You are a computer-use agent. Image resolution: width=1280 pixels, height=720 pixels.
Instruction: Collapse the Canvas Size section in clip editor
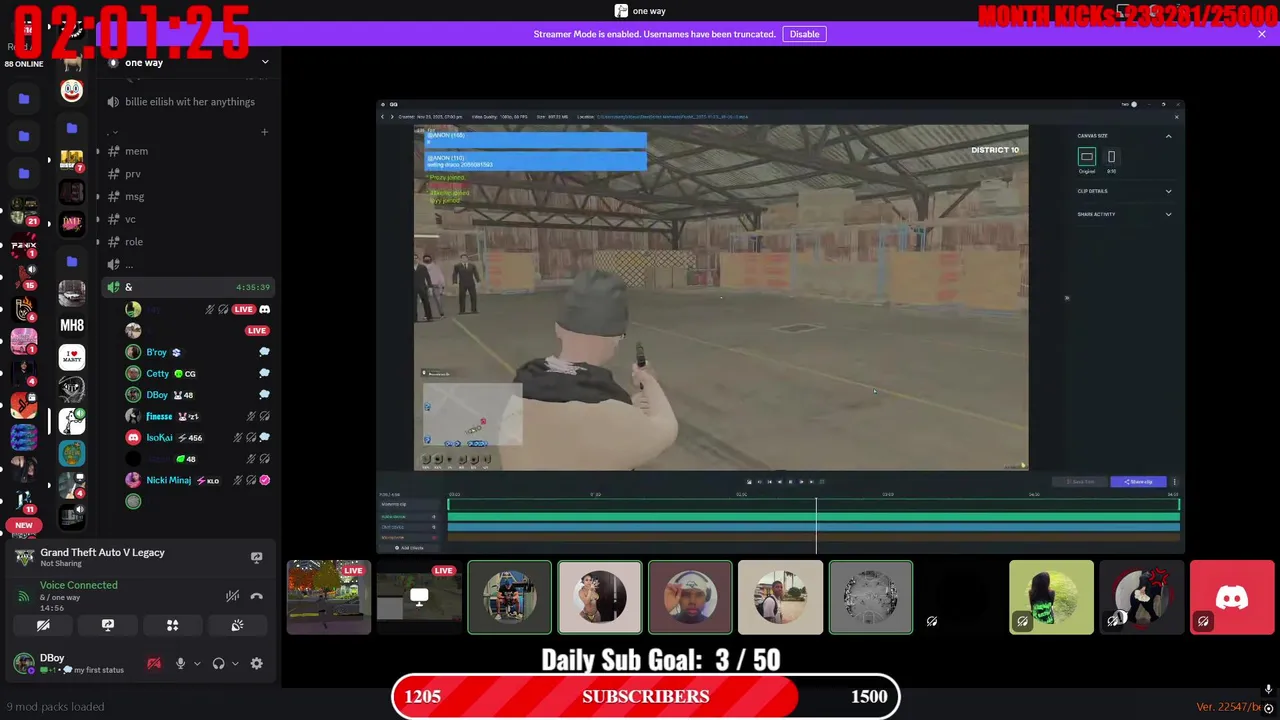click(1168, 136)
